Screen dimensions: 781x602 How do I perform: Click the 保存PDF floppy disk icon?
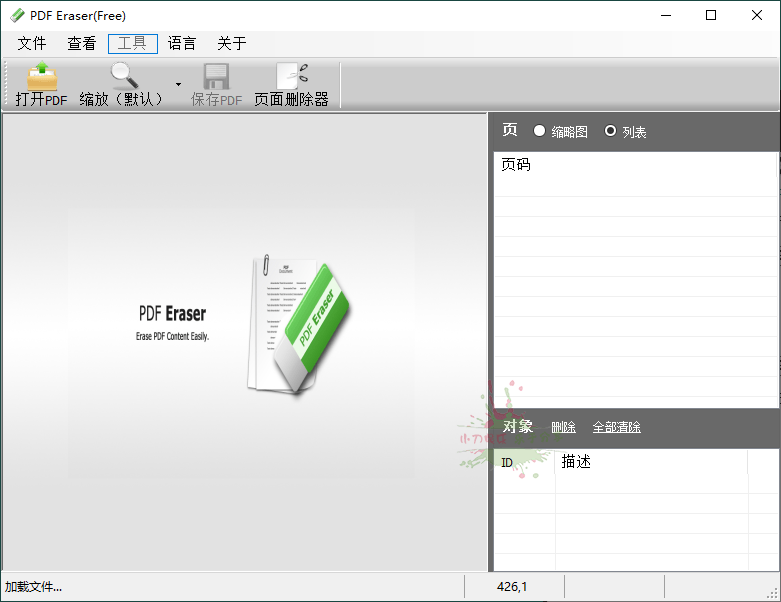pos(216,77)
